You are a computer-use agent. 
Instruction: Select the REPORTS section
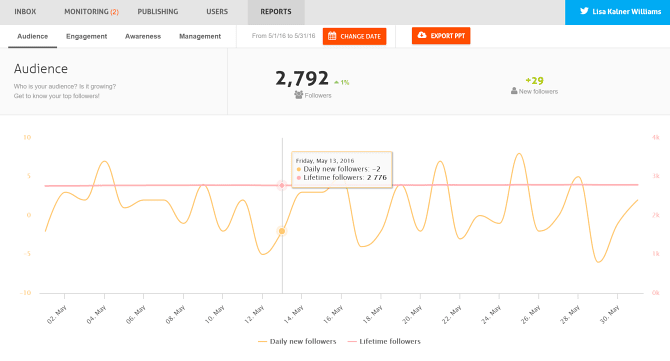tap(276, 12)
